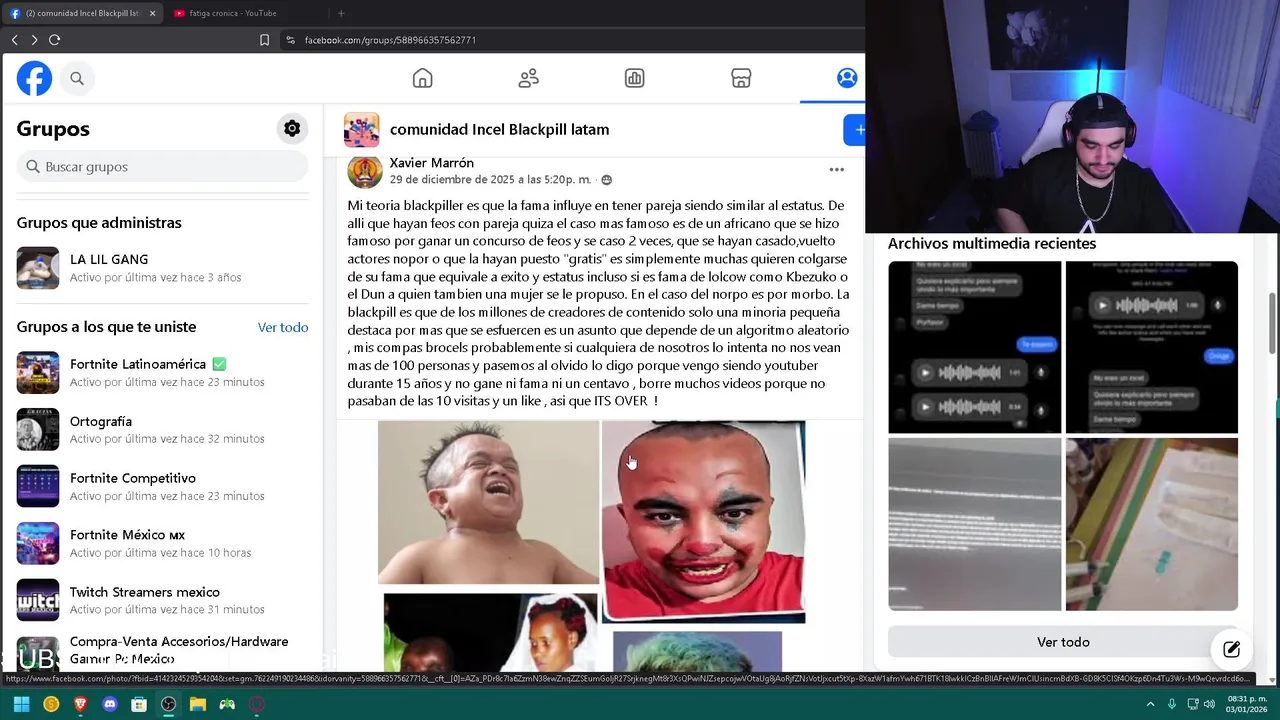Open first recent media voice-message thumbnail
The image size is (1280, 720).
click(x=974, y=347)
